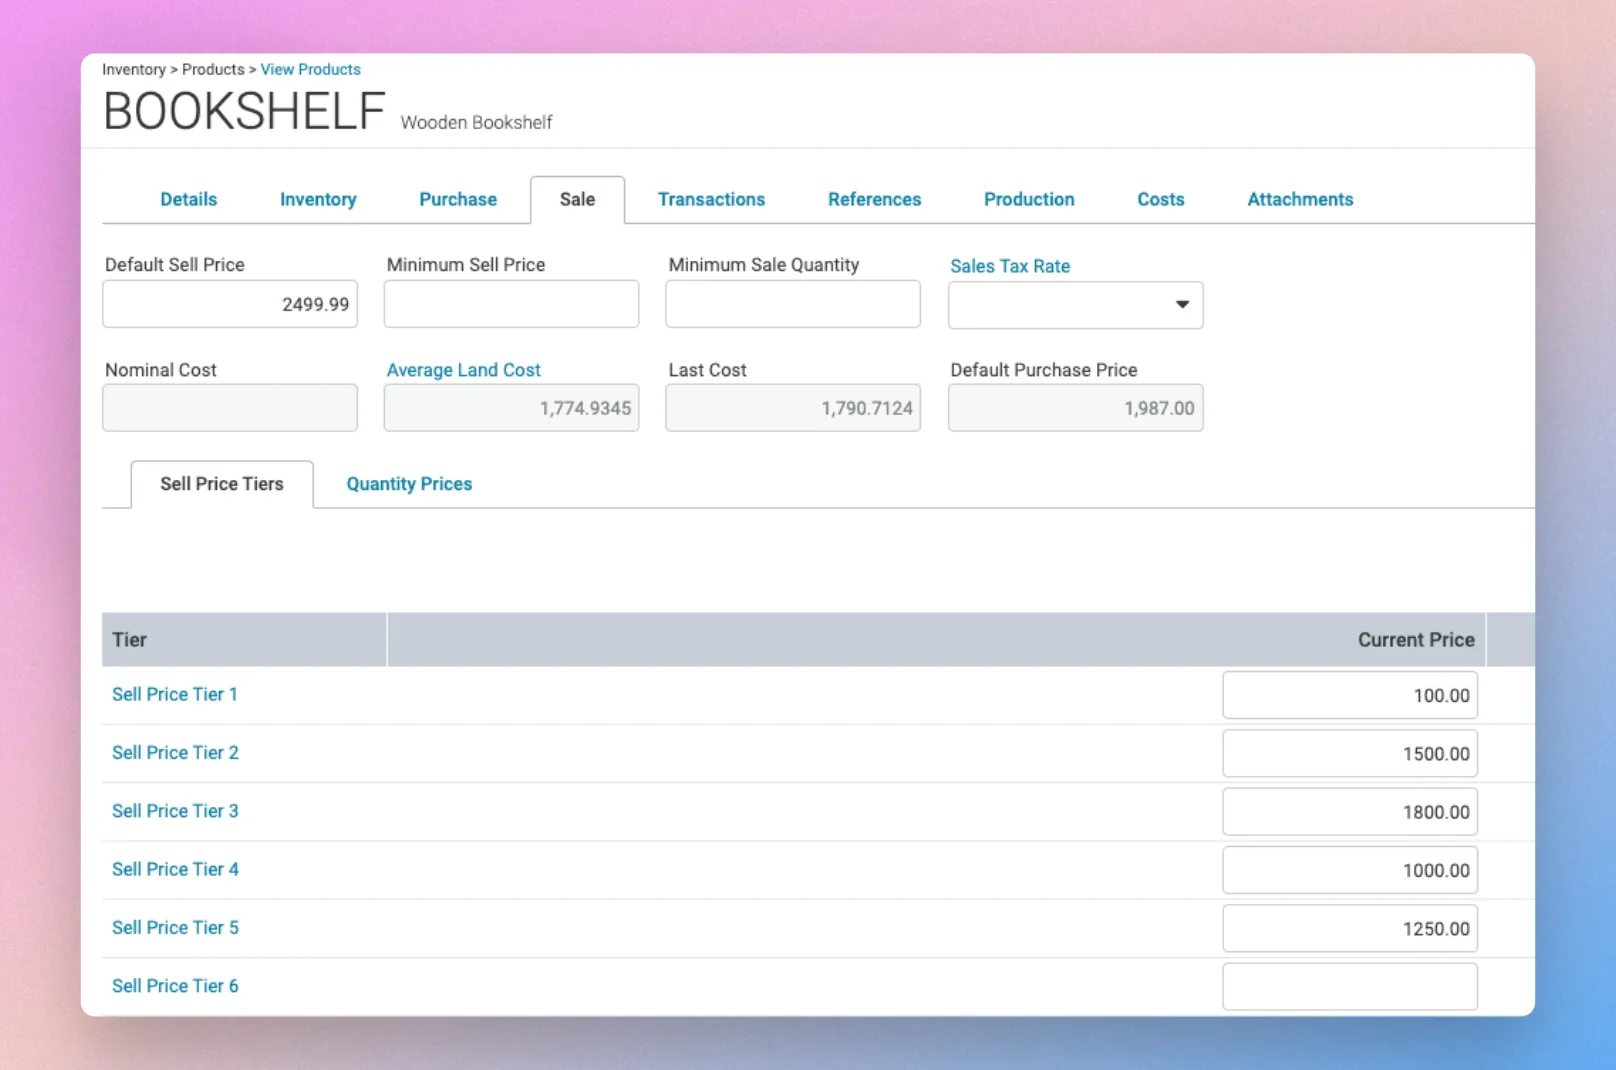Open the Sales Tax Rate dropdown arrow
This screenshot has height=1070, width=1616.
1182,304
